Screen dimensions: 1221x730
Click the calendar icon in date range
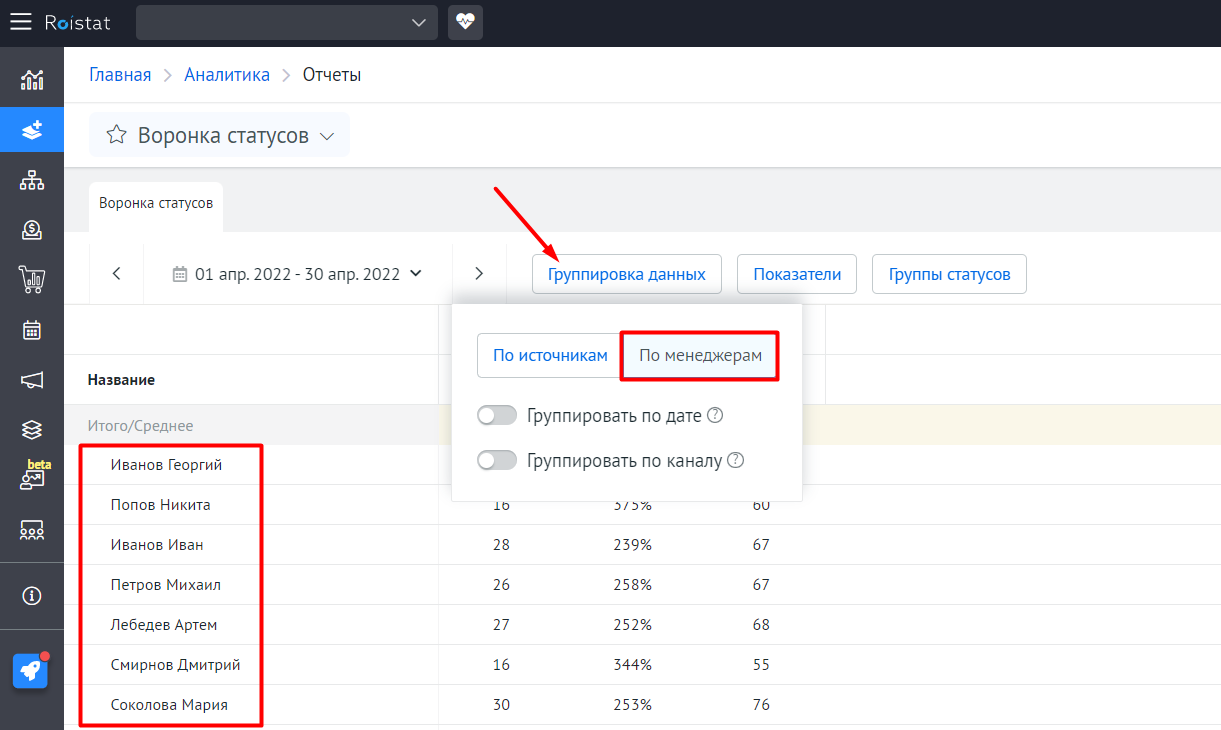pyautogui.click(x=180, y=274)
